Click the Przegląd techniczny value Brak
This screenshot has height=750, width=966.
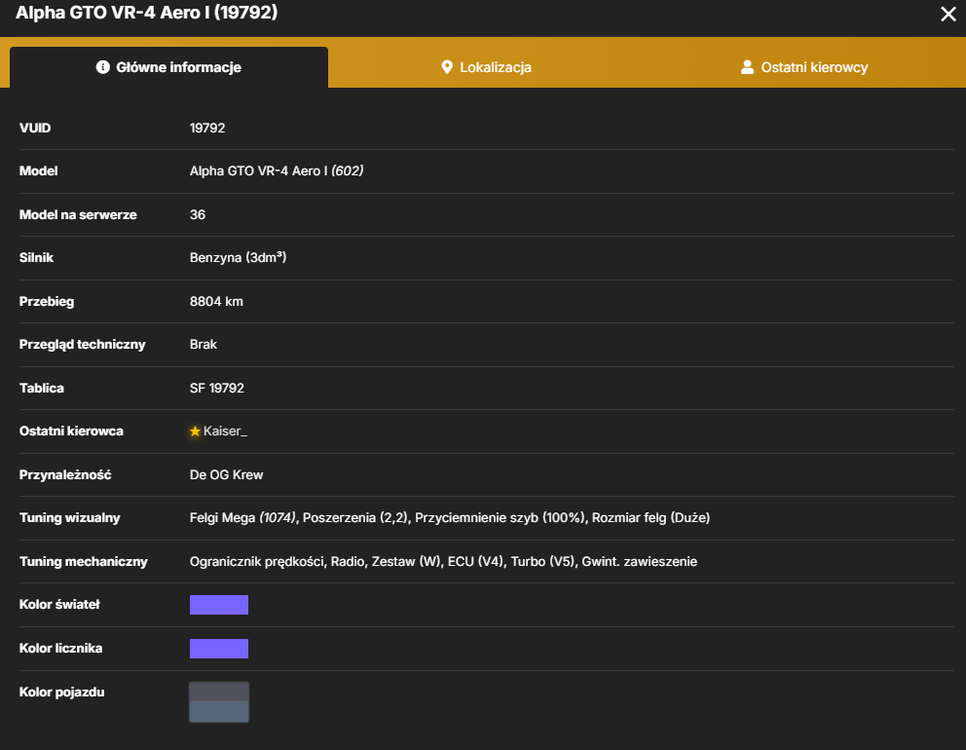(203, 344)
